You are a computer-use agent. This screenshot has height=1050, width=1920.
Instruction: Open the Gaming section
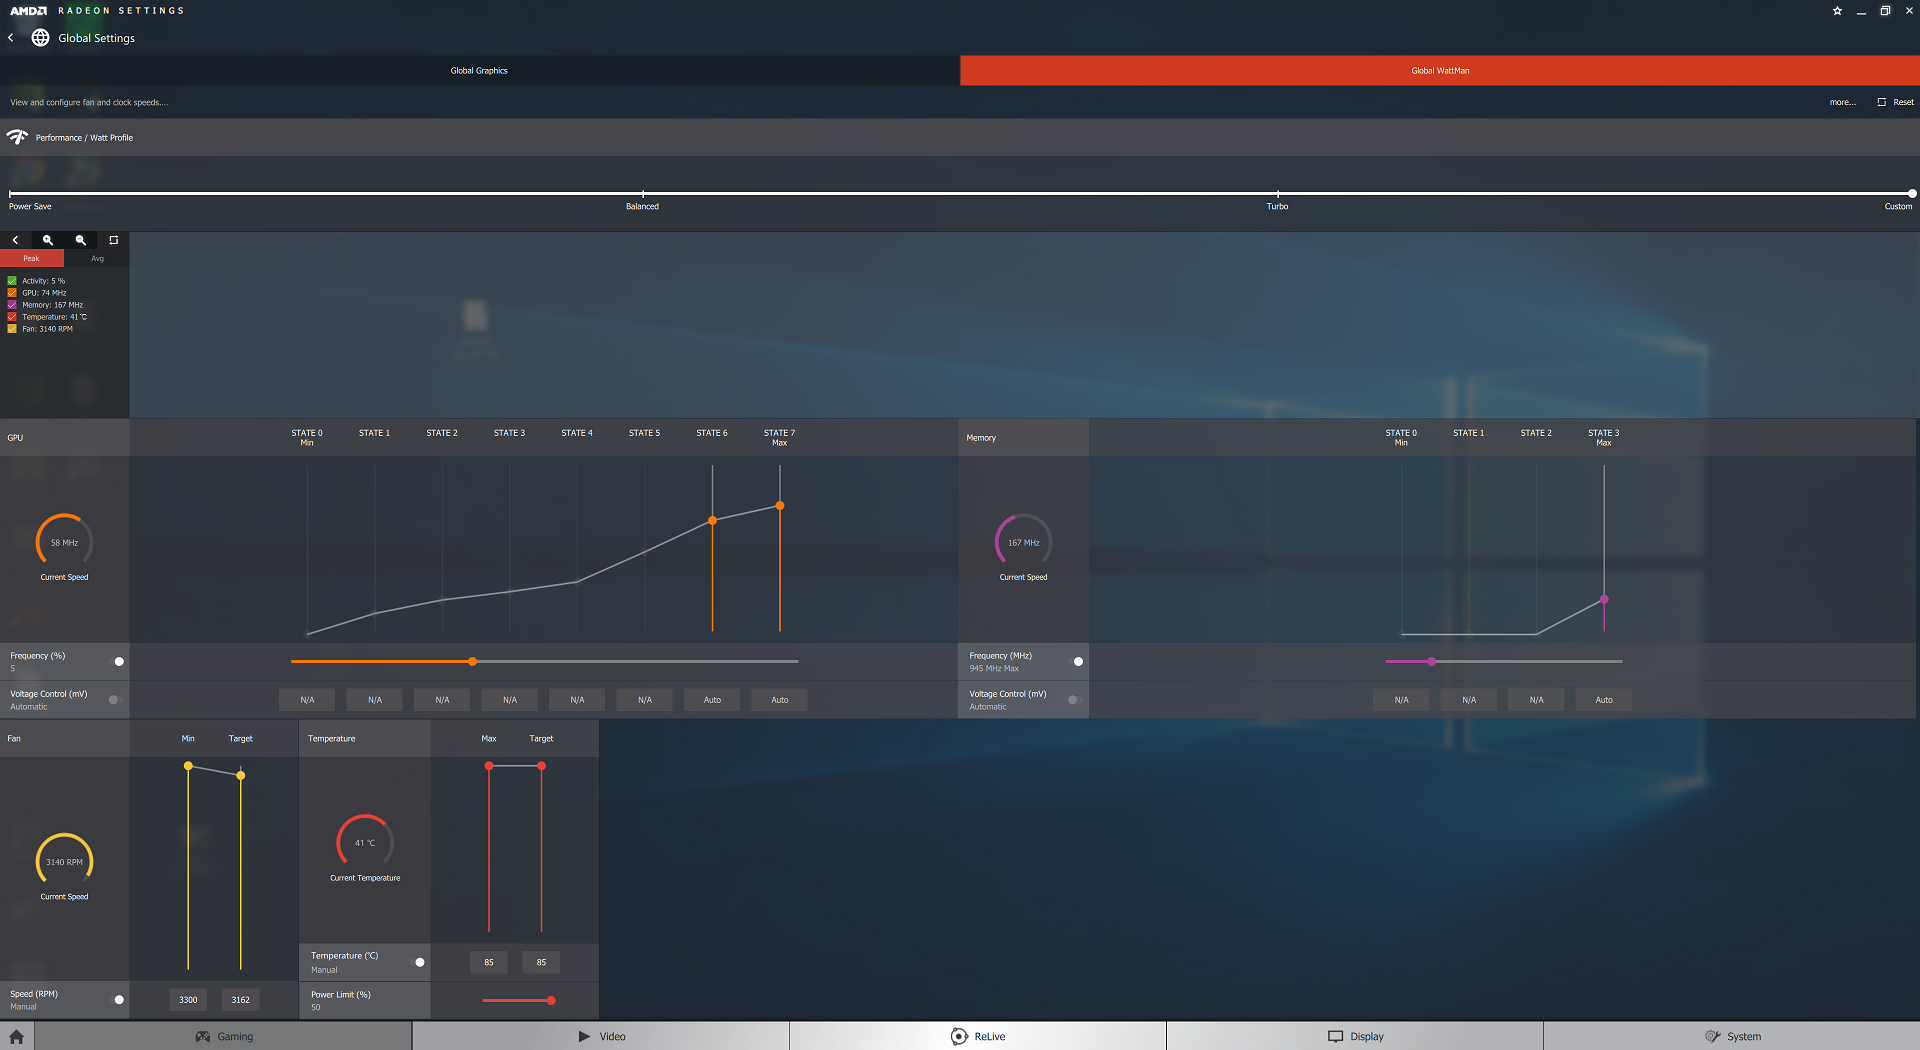point(223,1037)
